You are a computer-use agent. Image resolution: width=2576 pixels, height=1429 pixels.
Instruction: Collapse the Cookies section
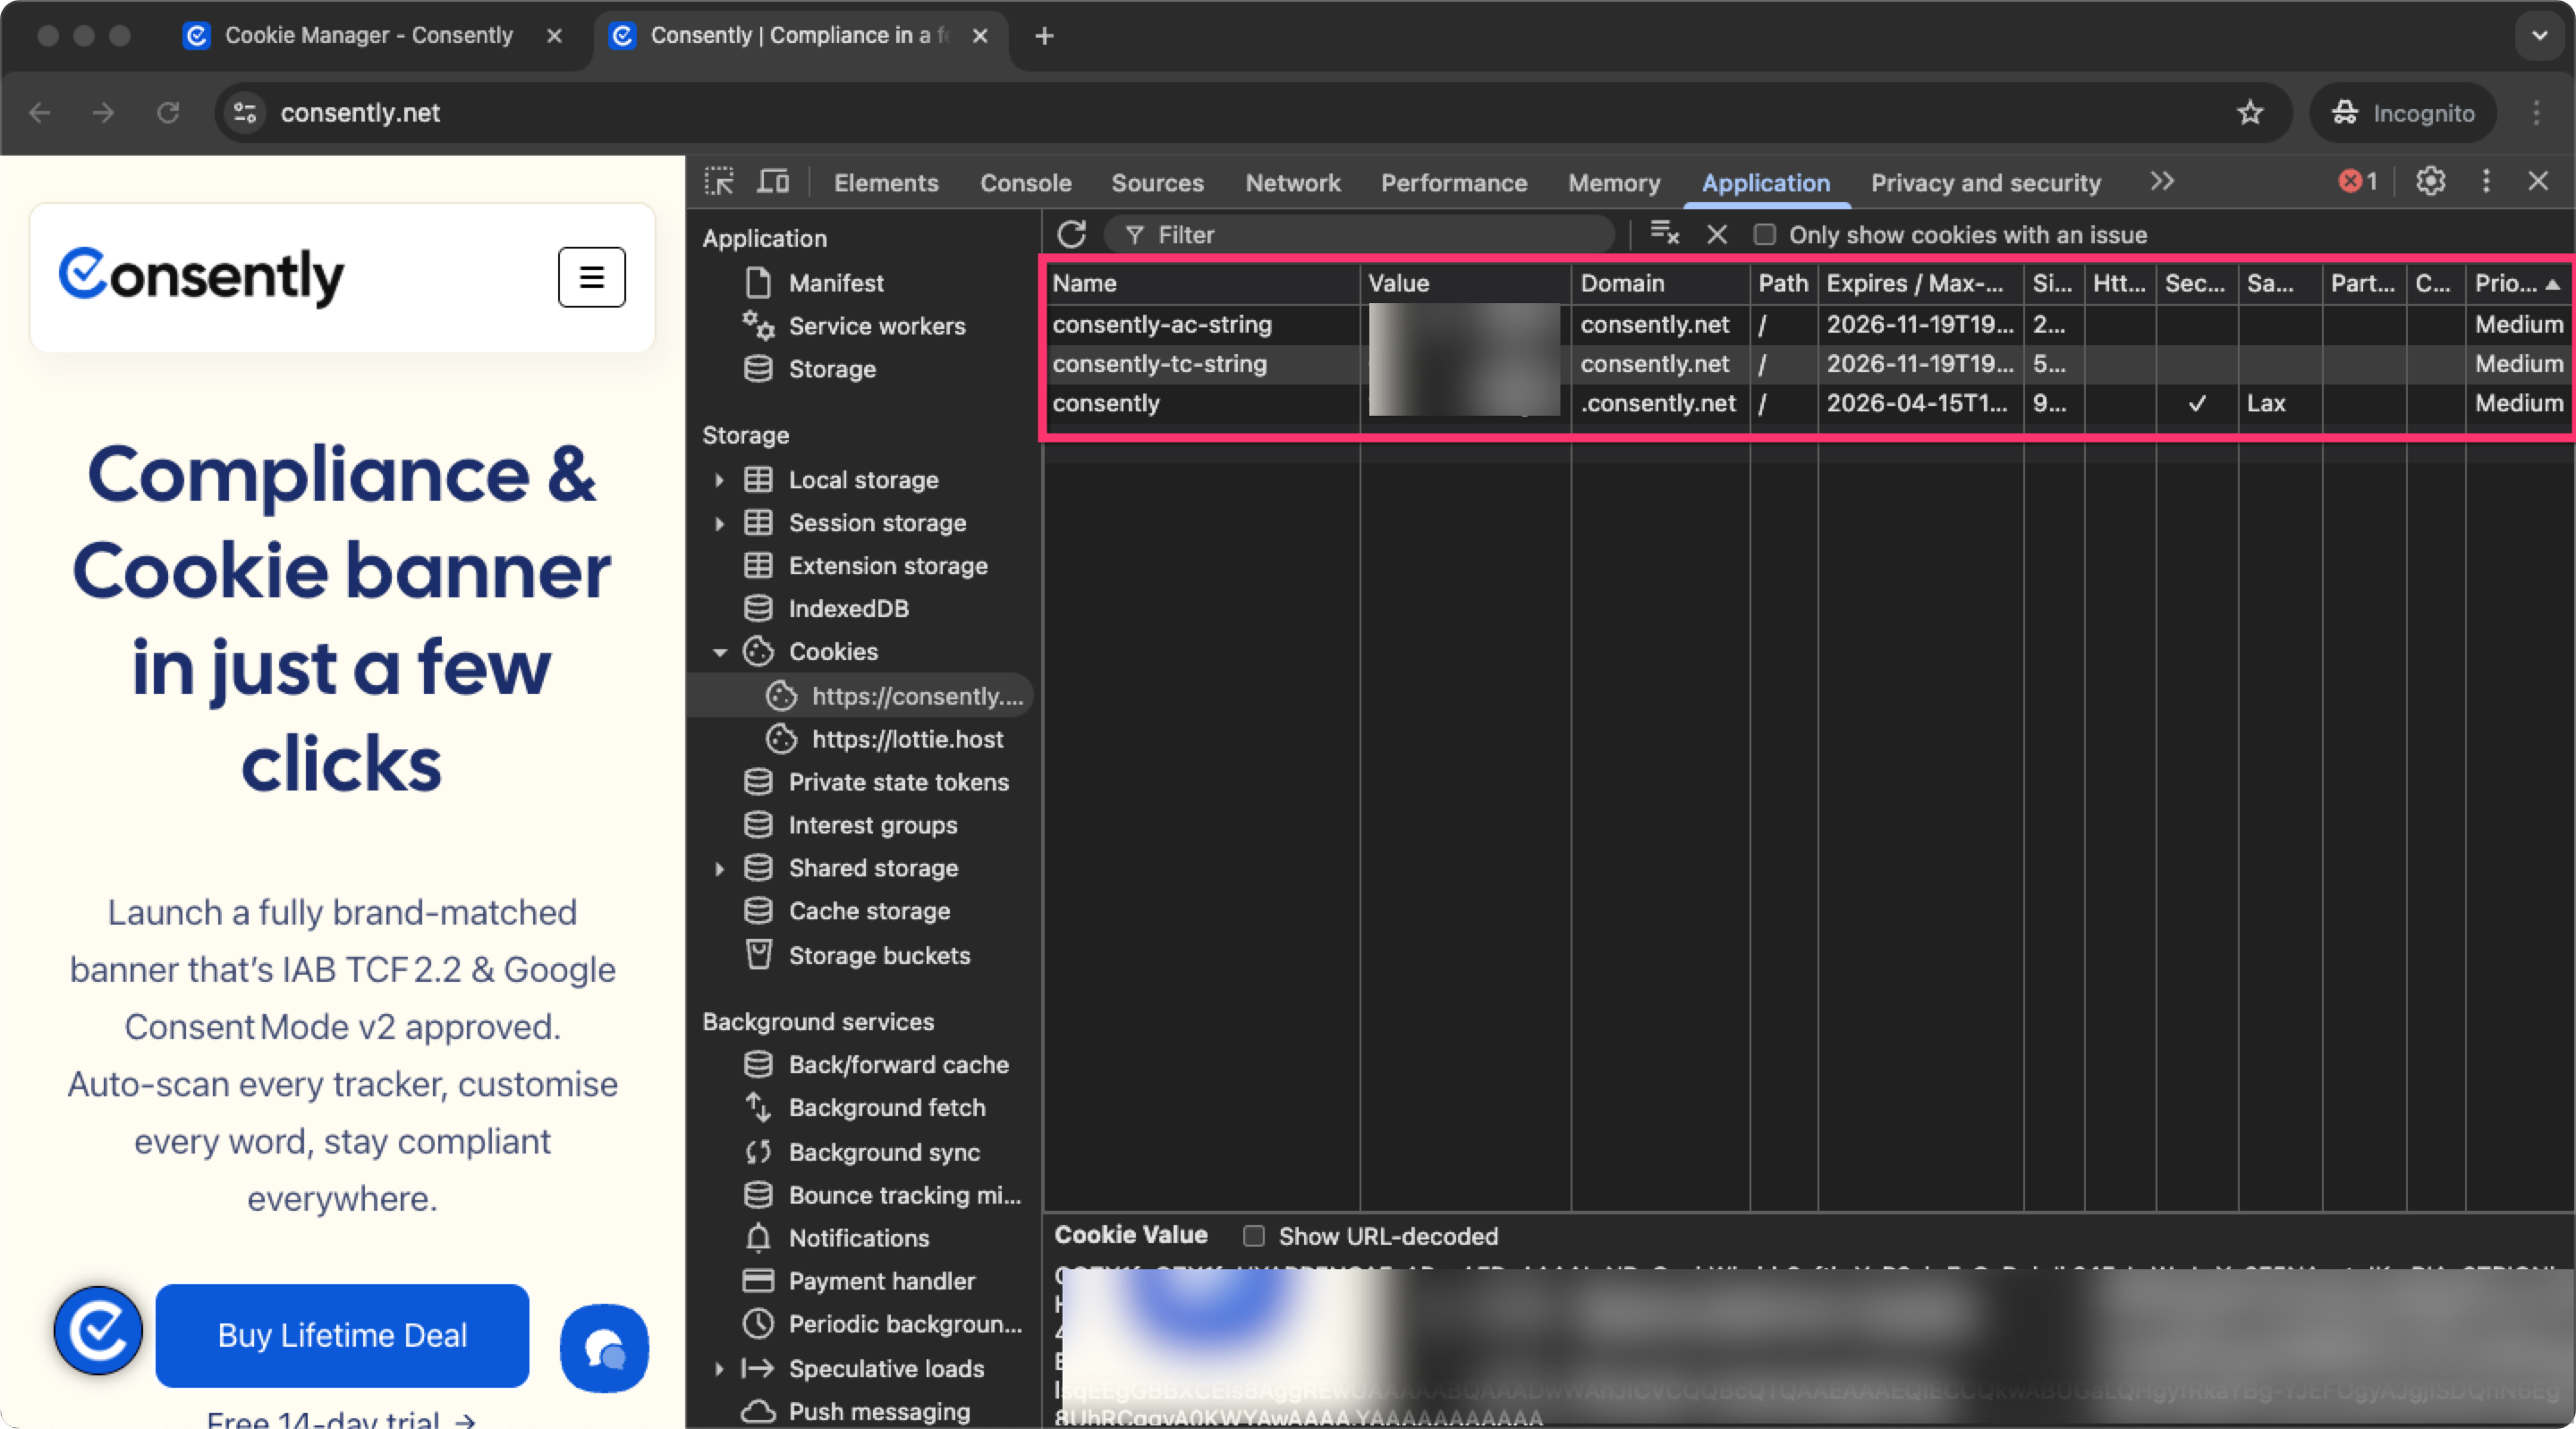[719, 651]
